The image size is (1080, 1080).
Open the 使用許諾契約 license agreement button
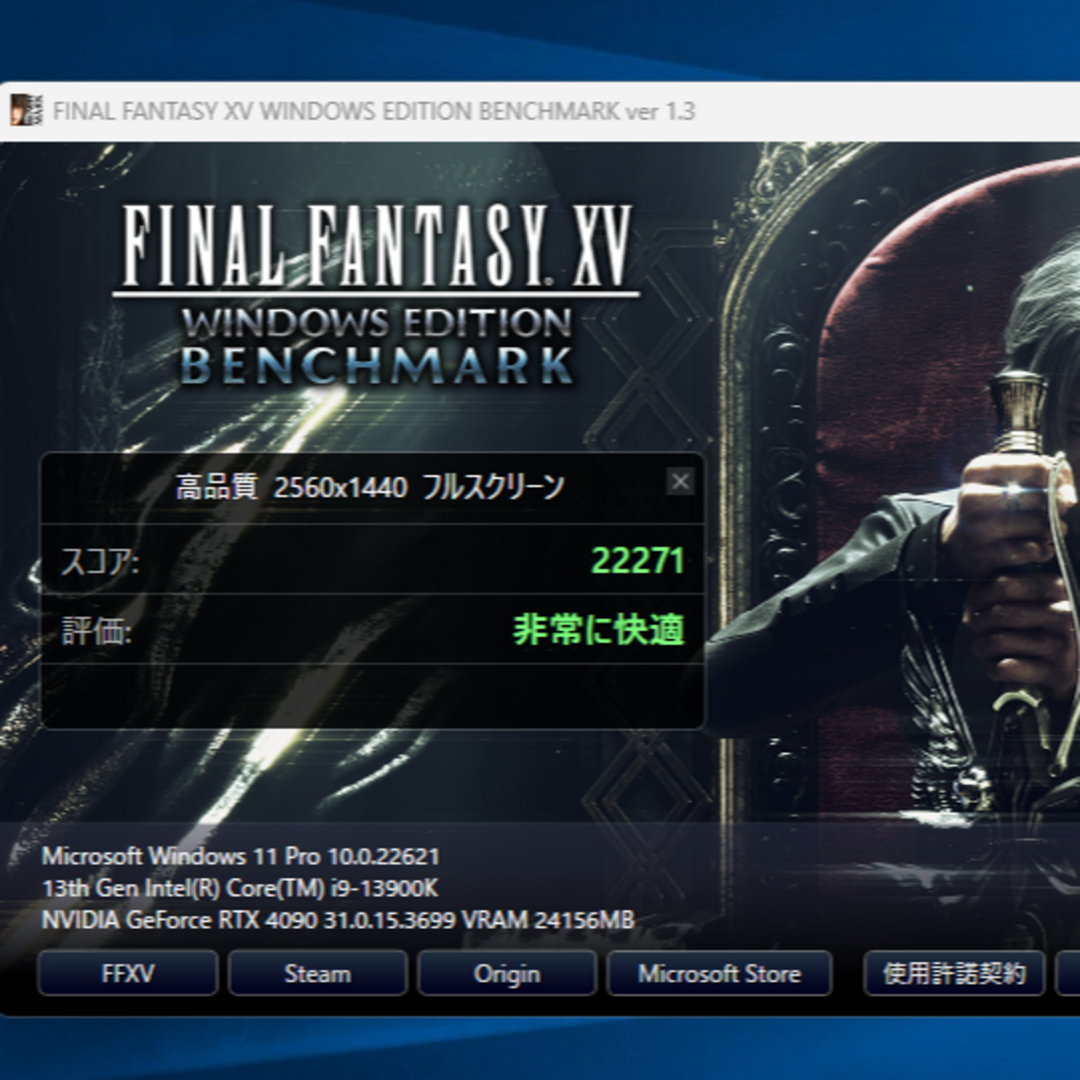click(x=954, y=973)
